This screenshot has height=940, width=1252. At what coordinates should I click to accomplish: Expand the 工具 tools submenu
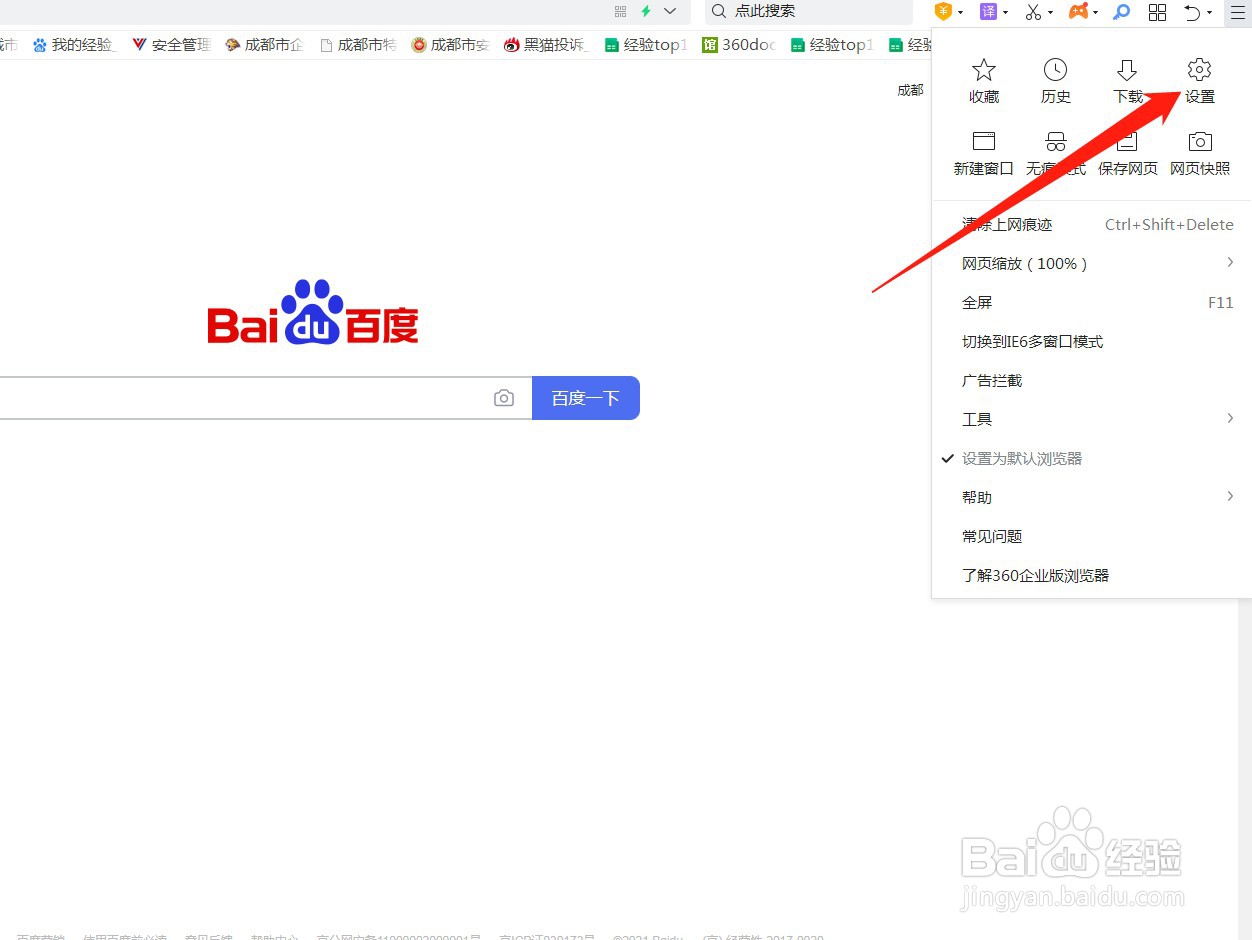pyautogui.click(x=977, y=419)
